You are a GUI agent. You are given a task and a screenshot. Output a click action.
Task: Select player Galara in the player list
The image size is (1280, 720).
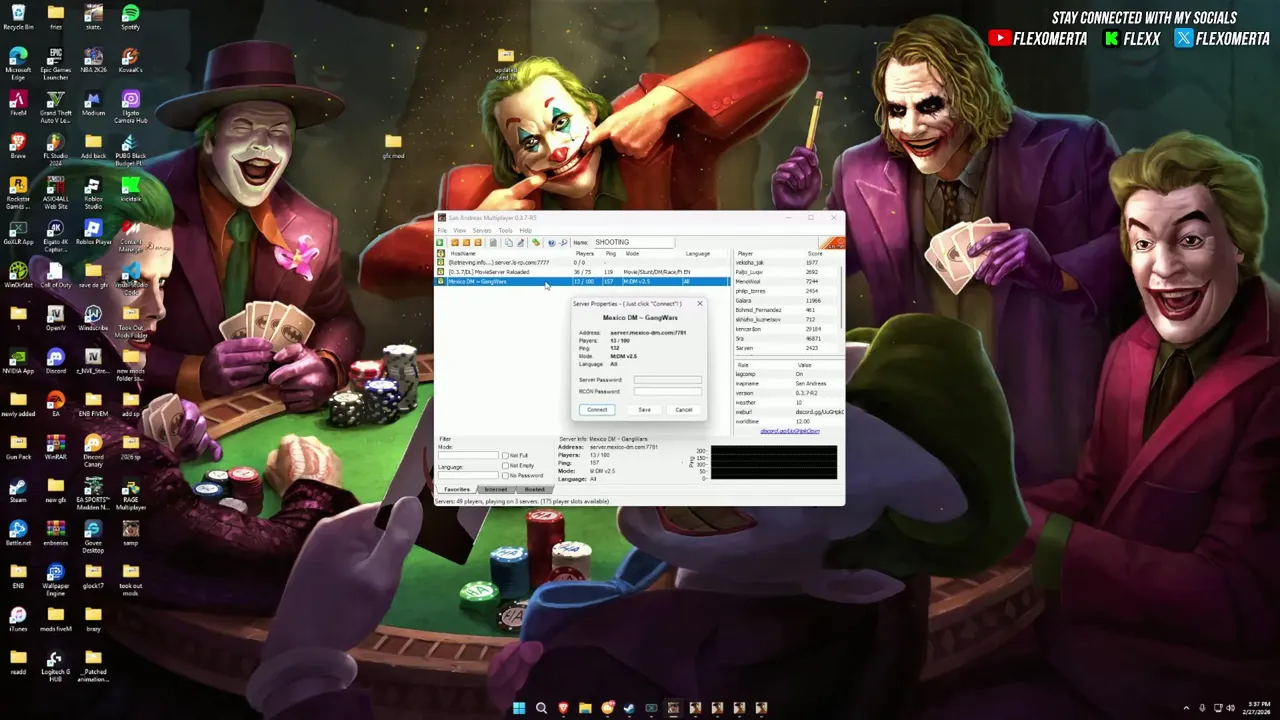786,300
